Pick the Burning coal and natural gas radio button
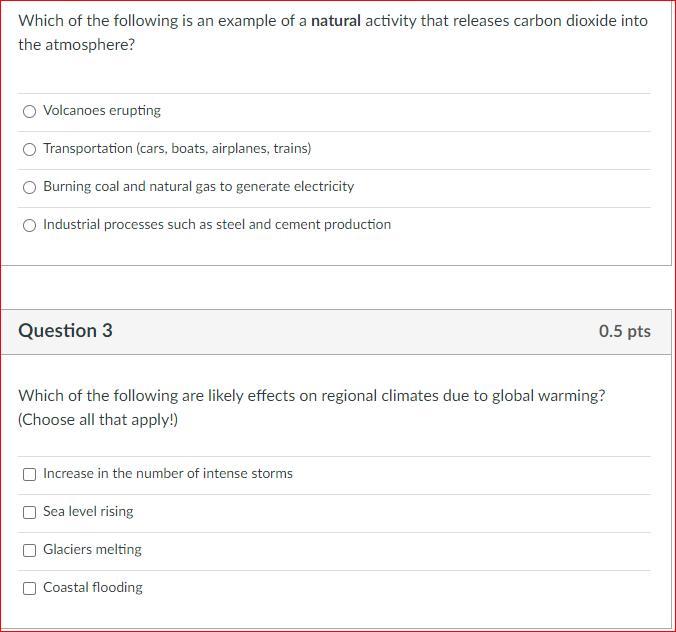This screenshot has width=676, height=632. [x=30, y=187]
